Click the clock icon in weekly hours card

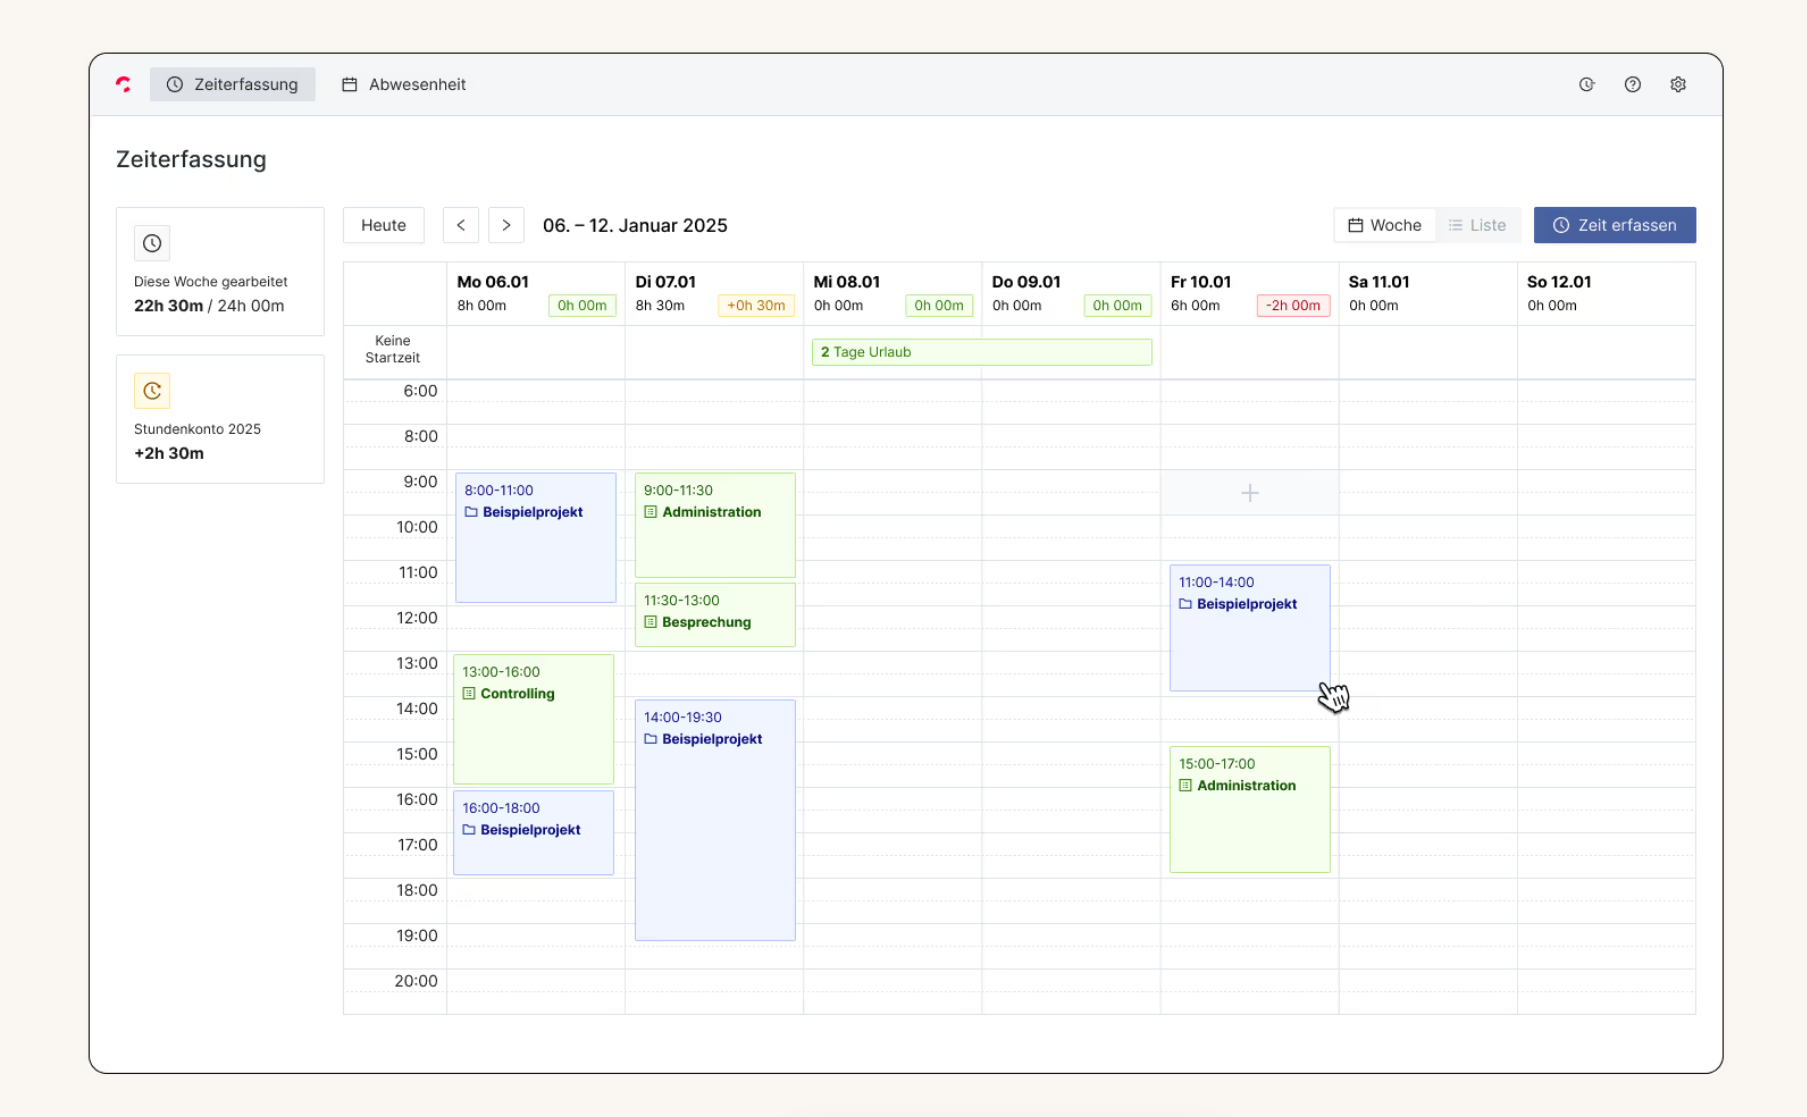[152, 243]
